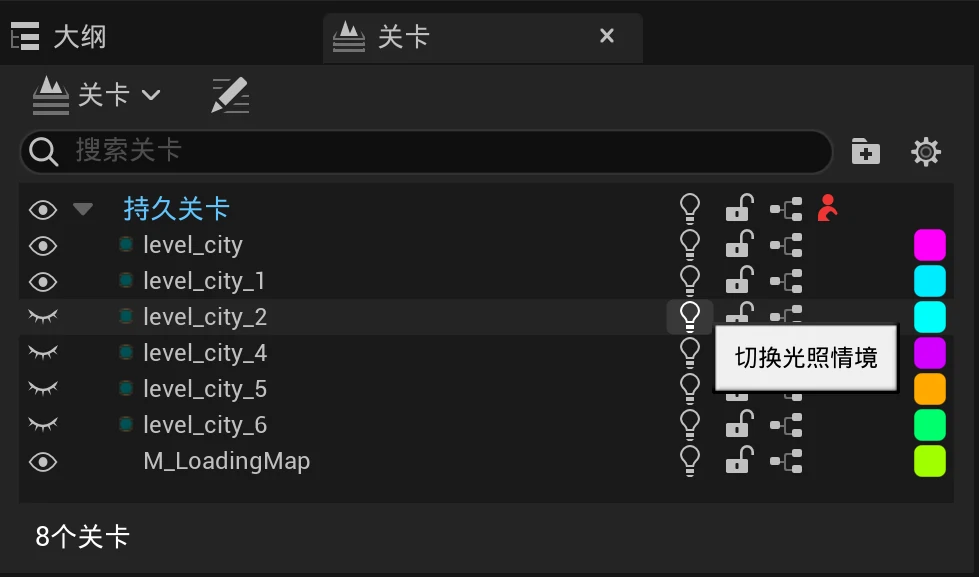The width and height of the screenshot is (979, 577).
Task: Toggle lighting scenario for level_city_2
Action: pyautogui.click(x=690, y=317)
